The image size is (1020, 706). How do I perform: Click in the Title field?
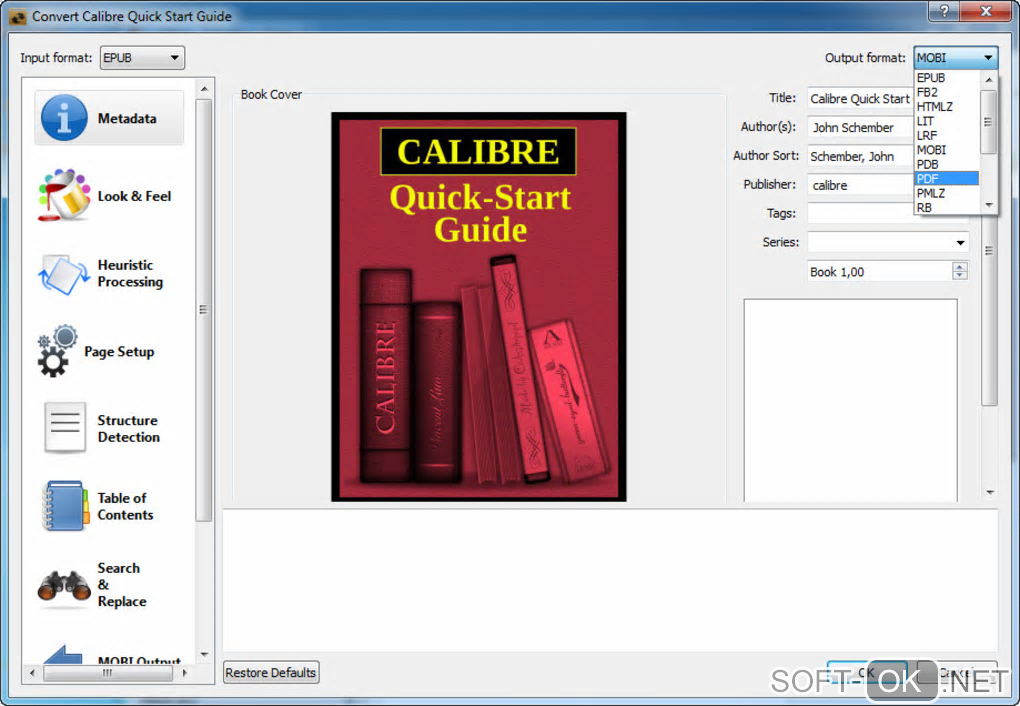[x=860, y=98]
